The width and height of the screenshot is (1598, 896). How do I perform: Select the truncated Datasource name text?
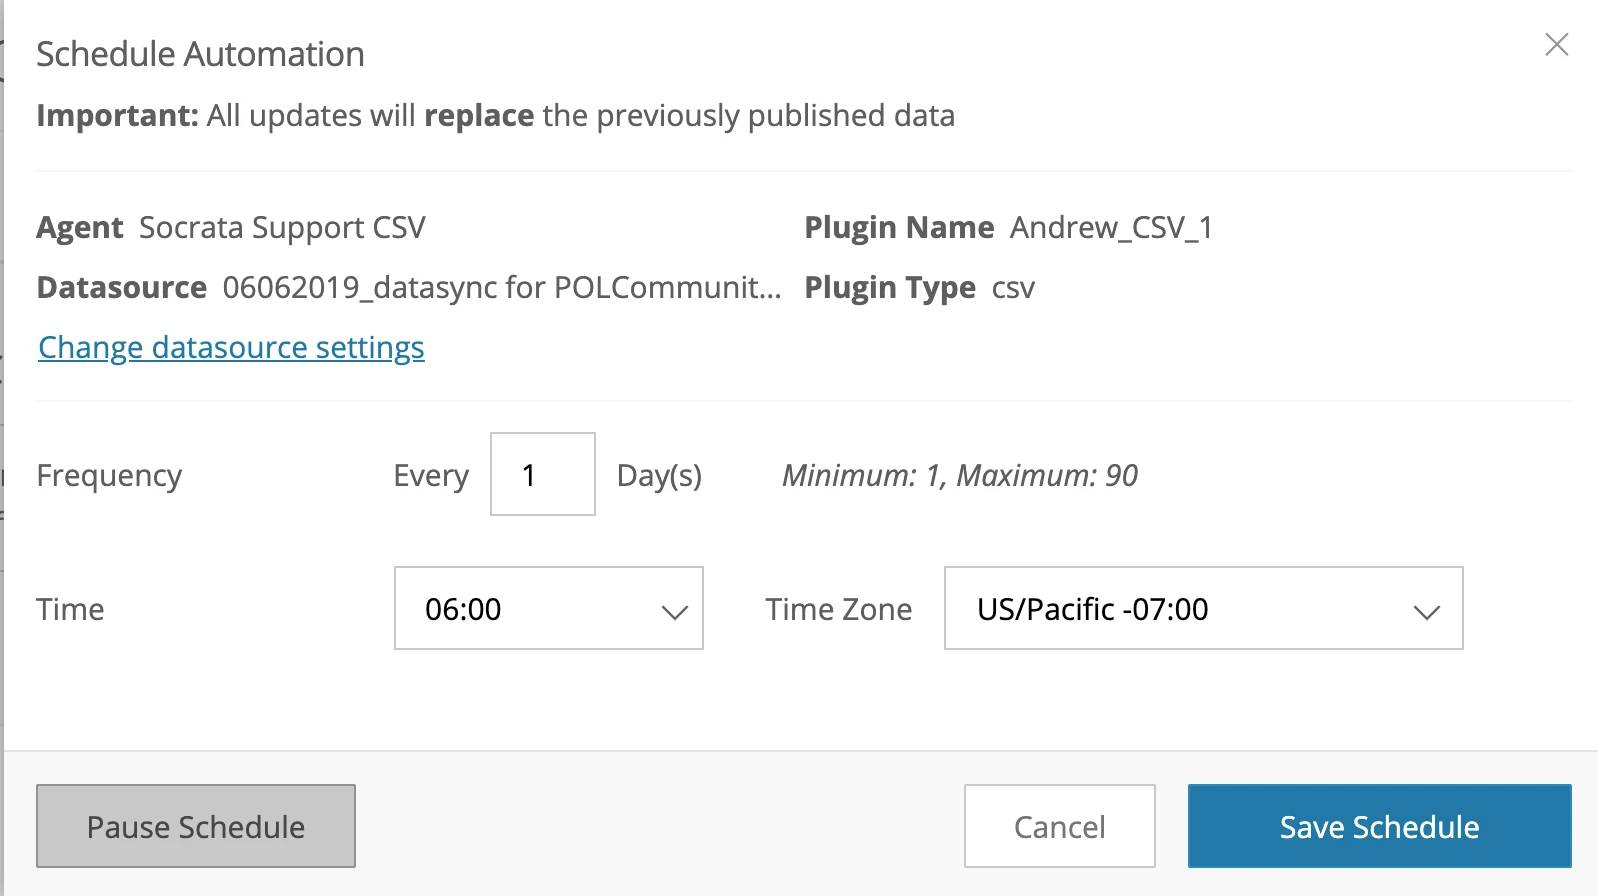[x=502, y=287]
